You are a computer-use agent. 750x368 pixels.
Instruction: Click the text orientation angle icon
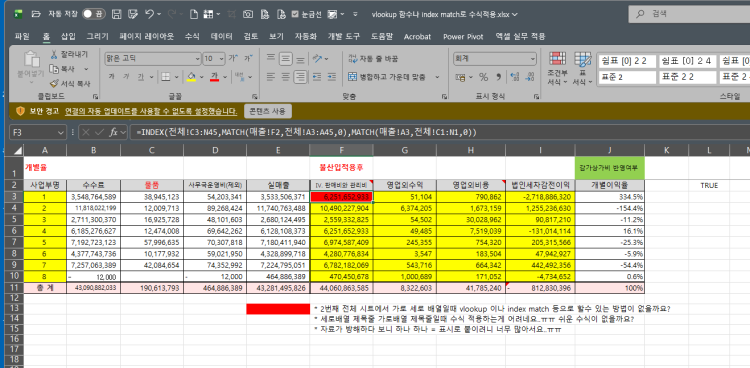pos(317,59)
